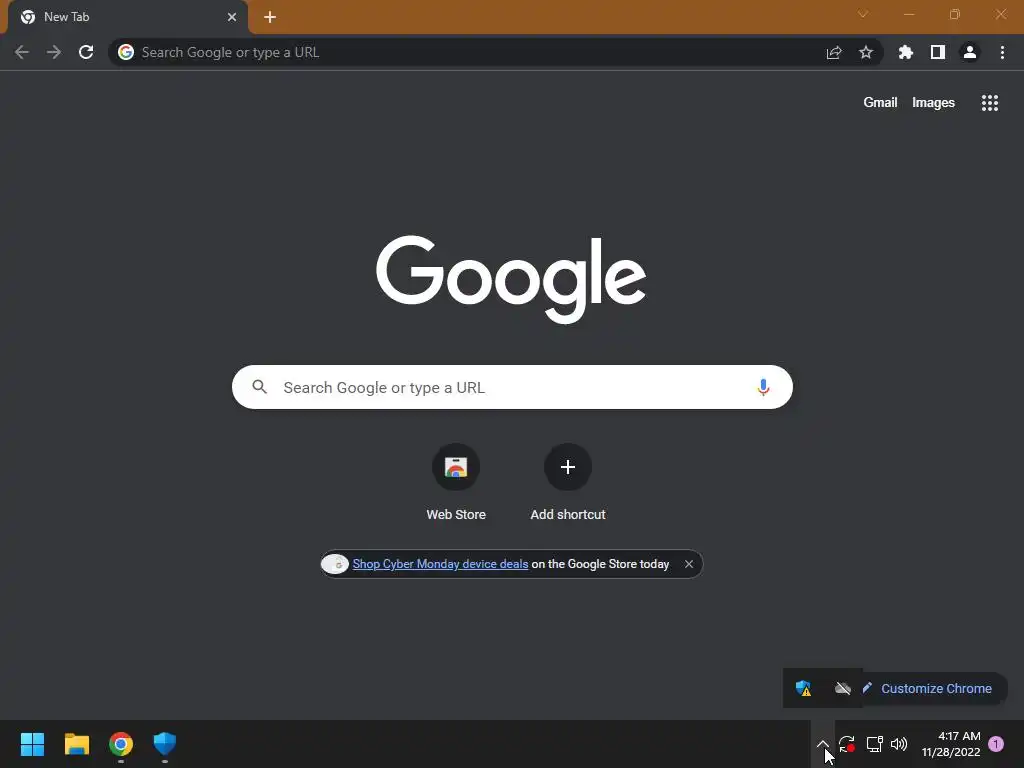Open a new tab with plus
This screenshot has height=768, width=1024.
point(270,17)
